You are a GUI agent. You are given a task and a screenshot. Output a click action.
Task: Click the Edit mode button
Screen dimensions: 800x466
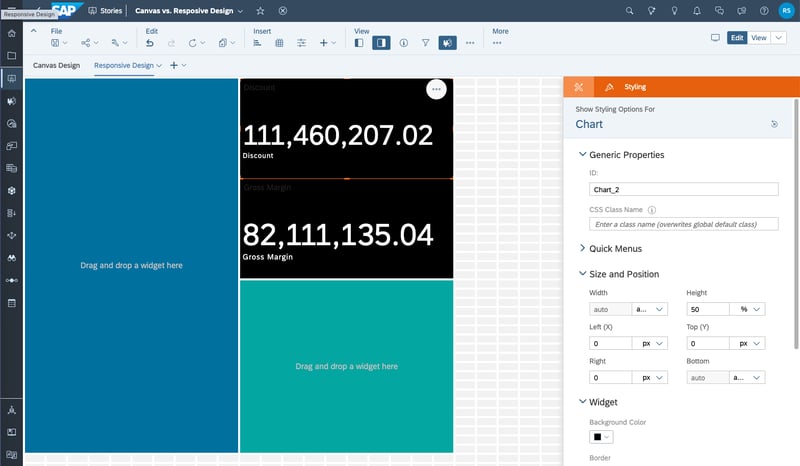(737, 38)
